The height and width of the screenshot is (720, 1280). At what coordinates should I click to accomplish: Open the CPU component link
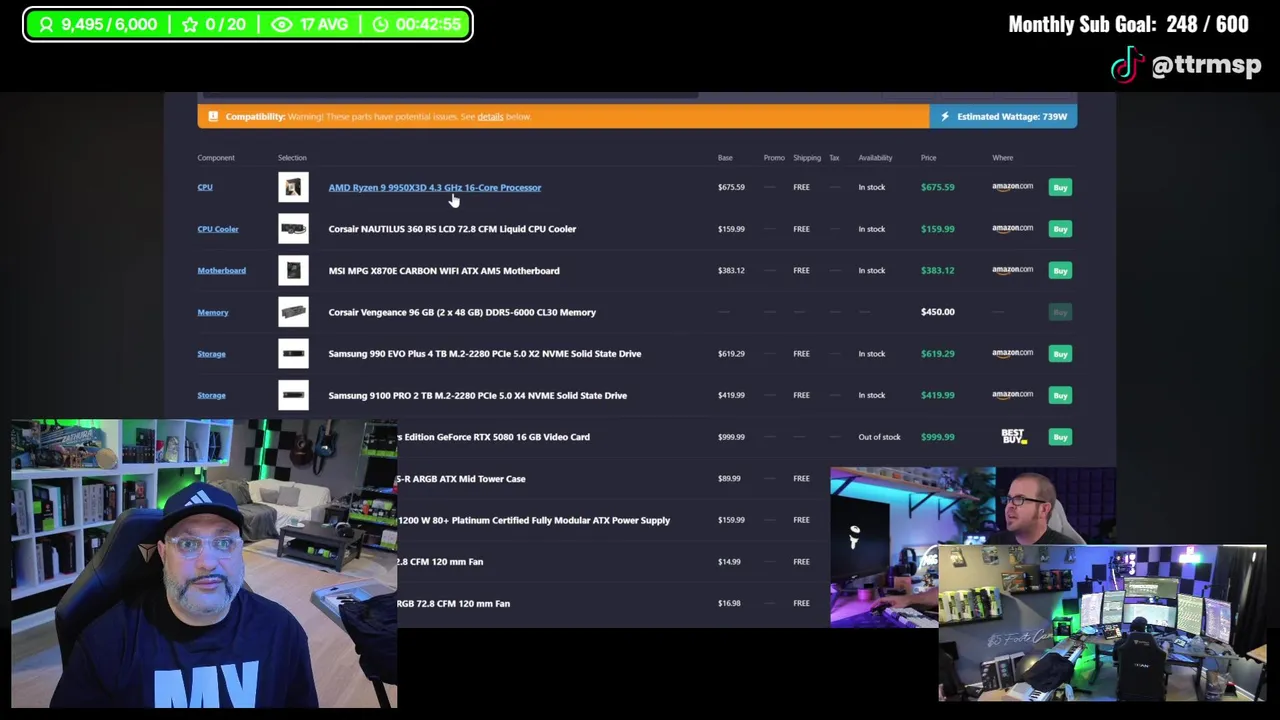pos(205,187)
